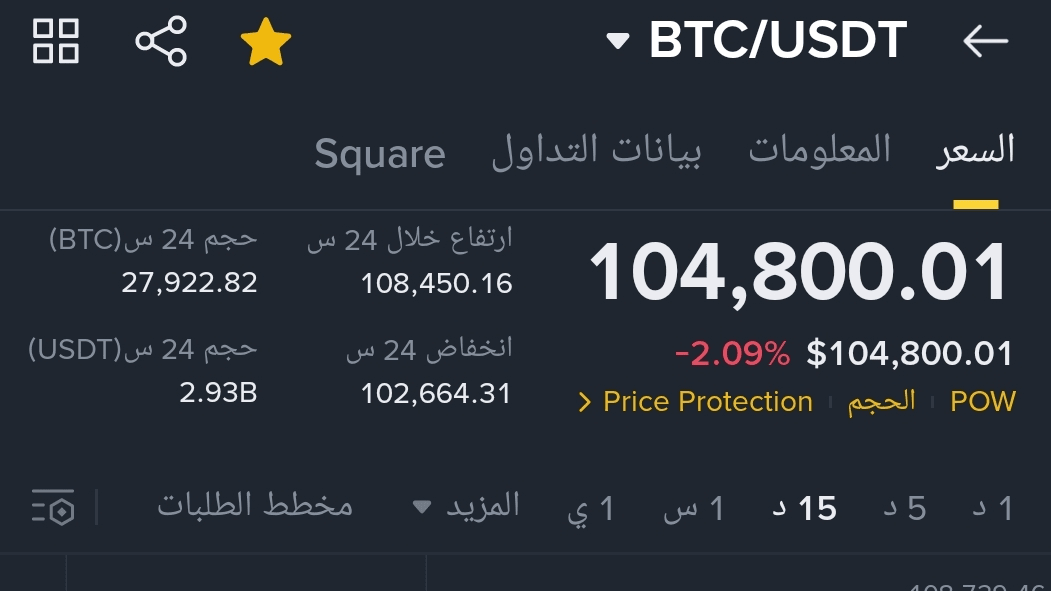Viewport: 1051px width, 591px height.
Task: Tap the share icon
Action: [x=161, y=42]
